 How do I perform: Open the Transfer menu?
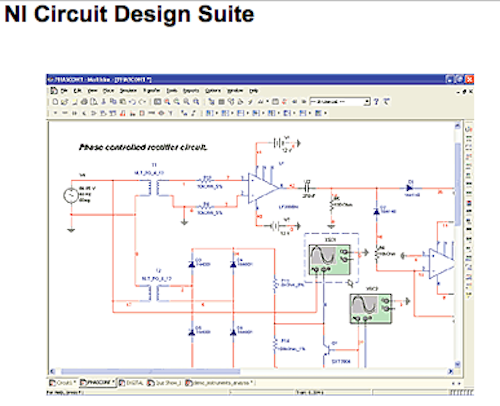click(x=152, y=91)
